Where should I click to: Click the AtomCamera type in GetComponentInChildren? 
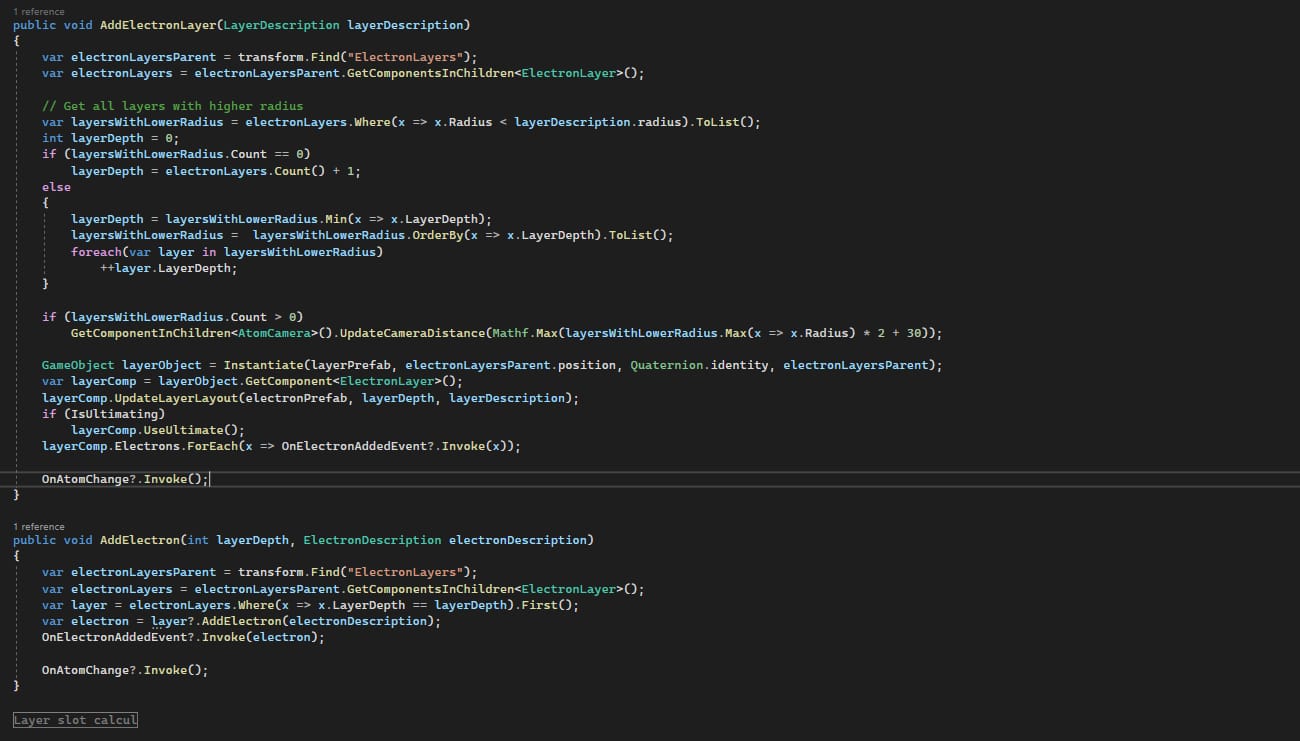tap(280, 333)
